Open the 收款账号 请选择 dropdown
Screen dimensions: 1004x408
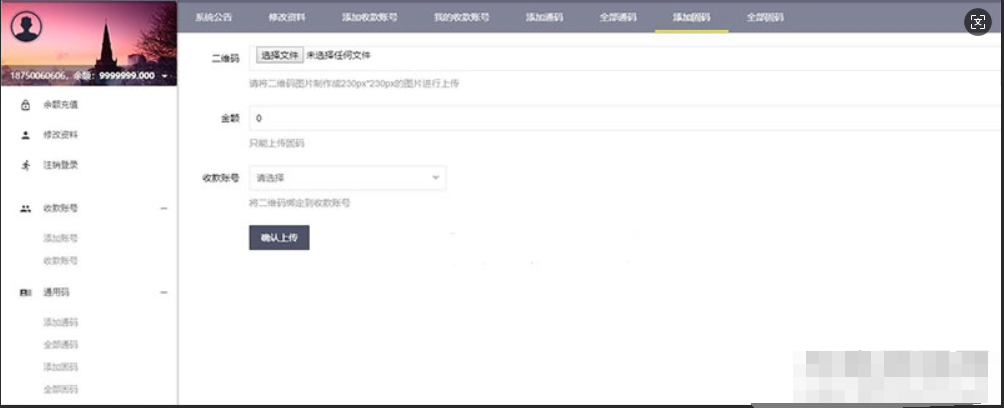point(347,177)
